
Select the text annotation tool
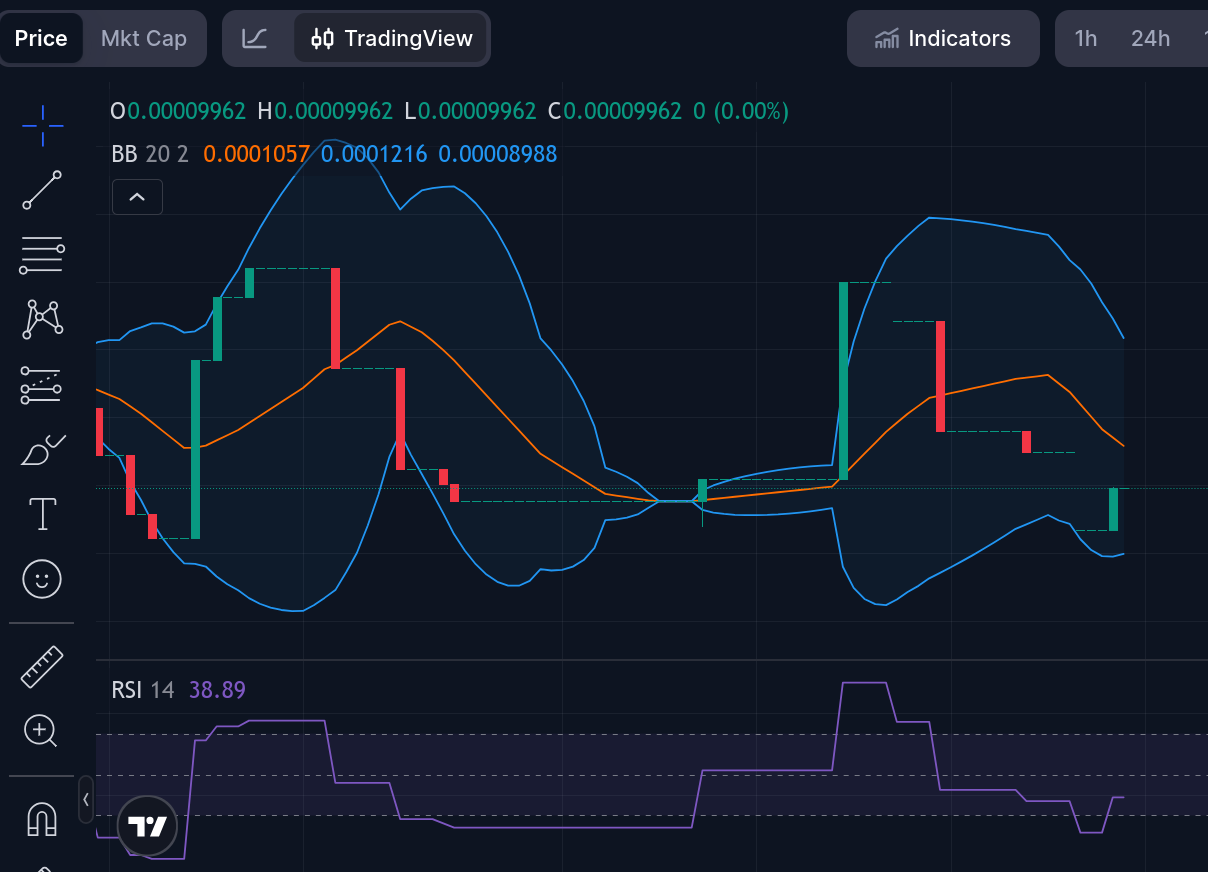[42, 514]
